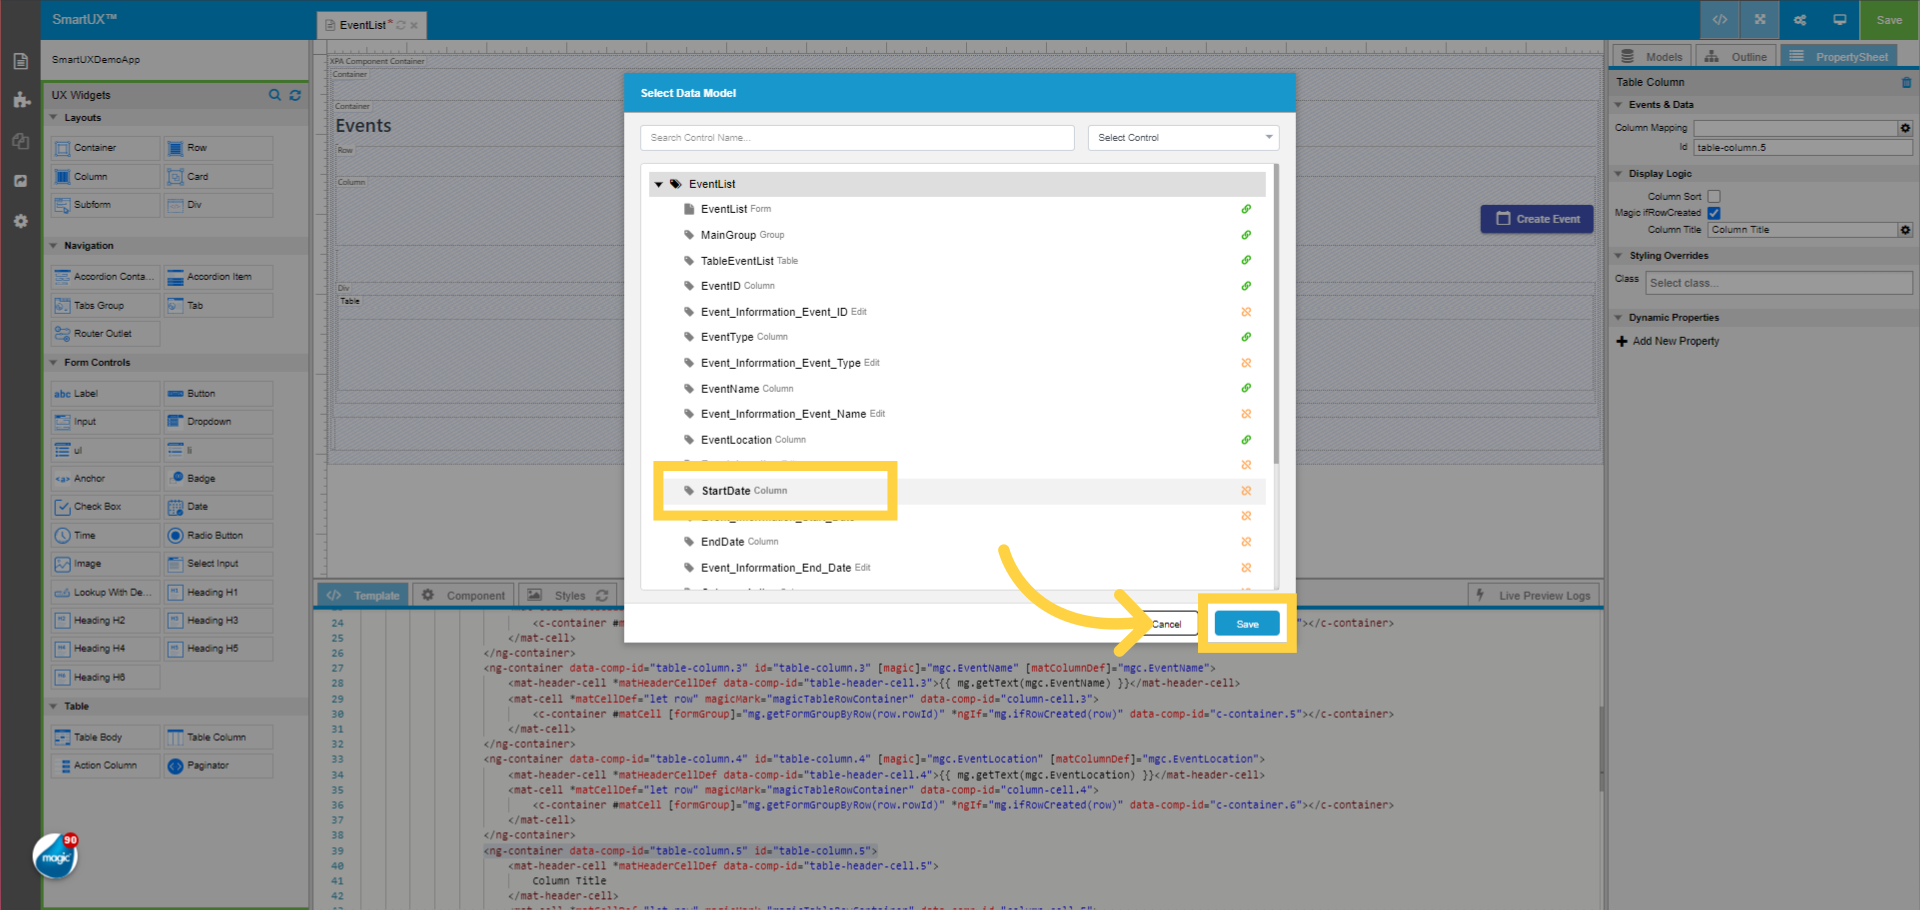Collapse the Layouts widget section
This screenshot has width=1920, height=910.
[x=54, y=118]
